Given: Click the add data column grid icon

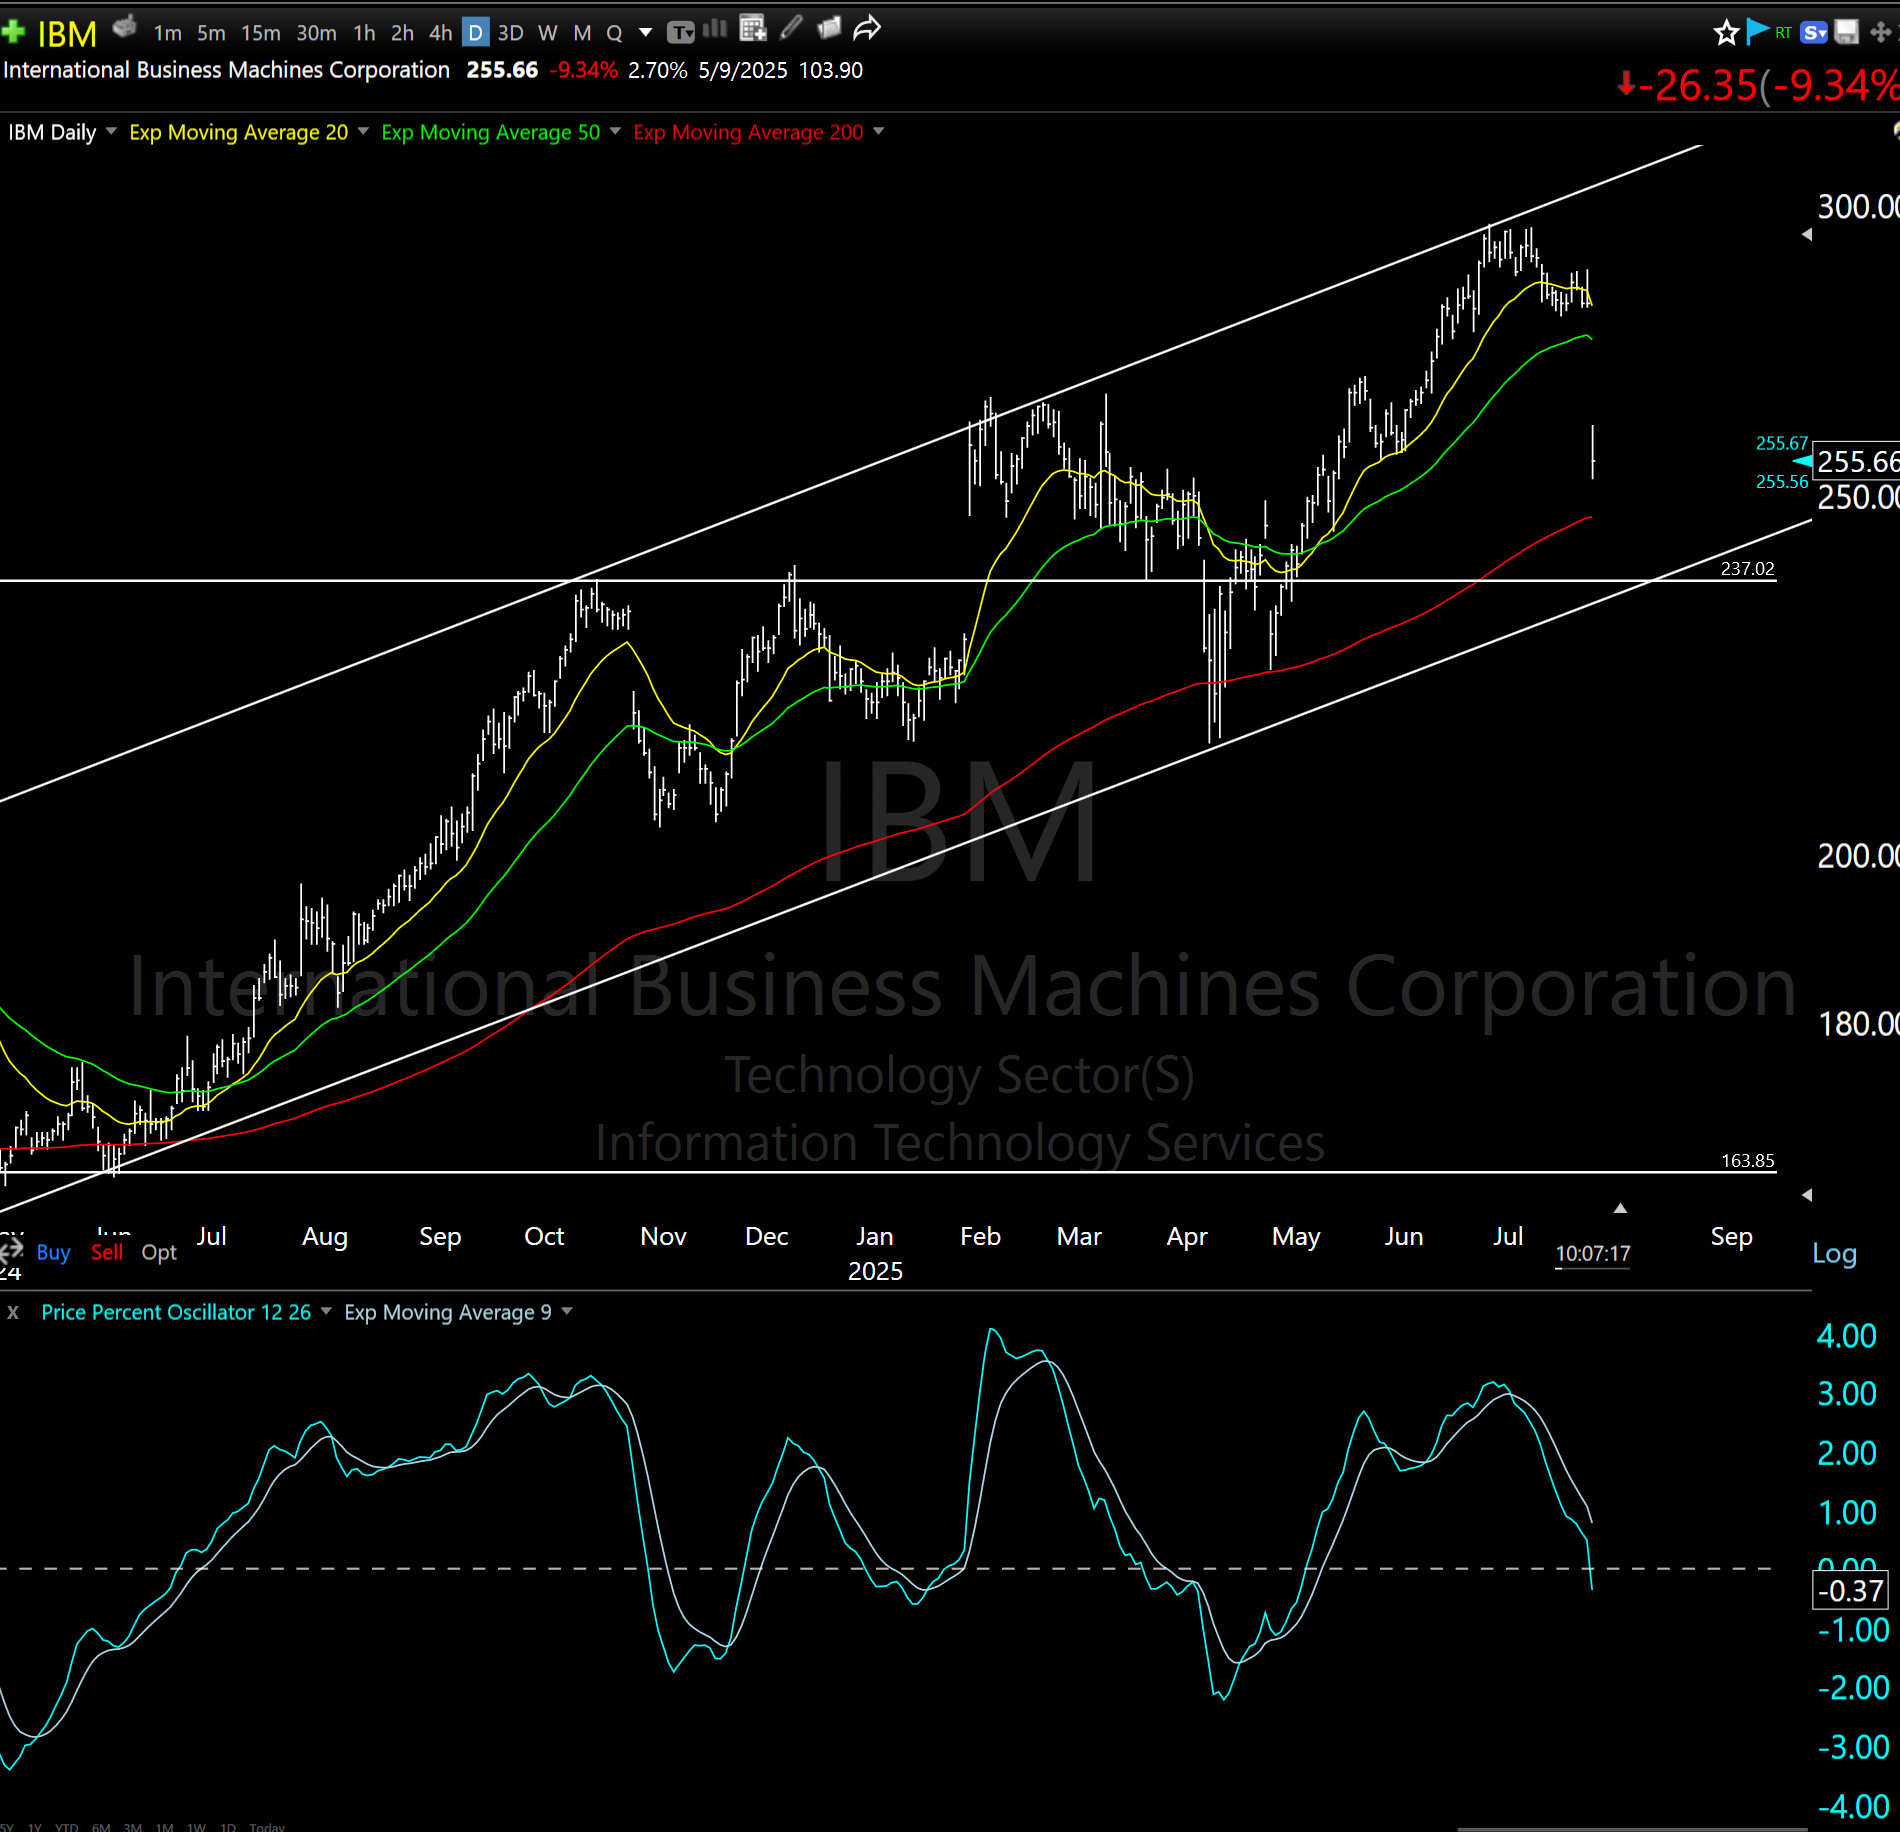Looking at the screenshot, I should point(752,28).
